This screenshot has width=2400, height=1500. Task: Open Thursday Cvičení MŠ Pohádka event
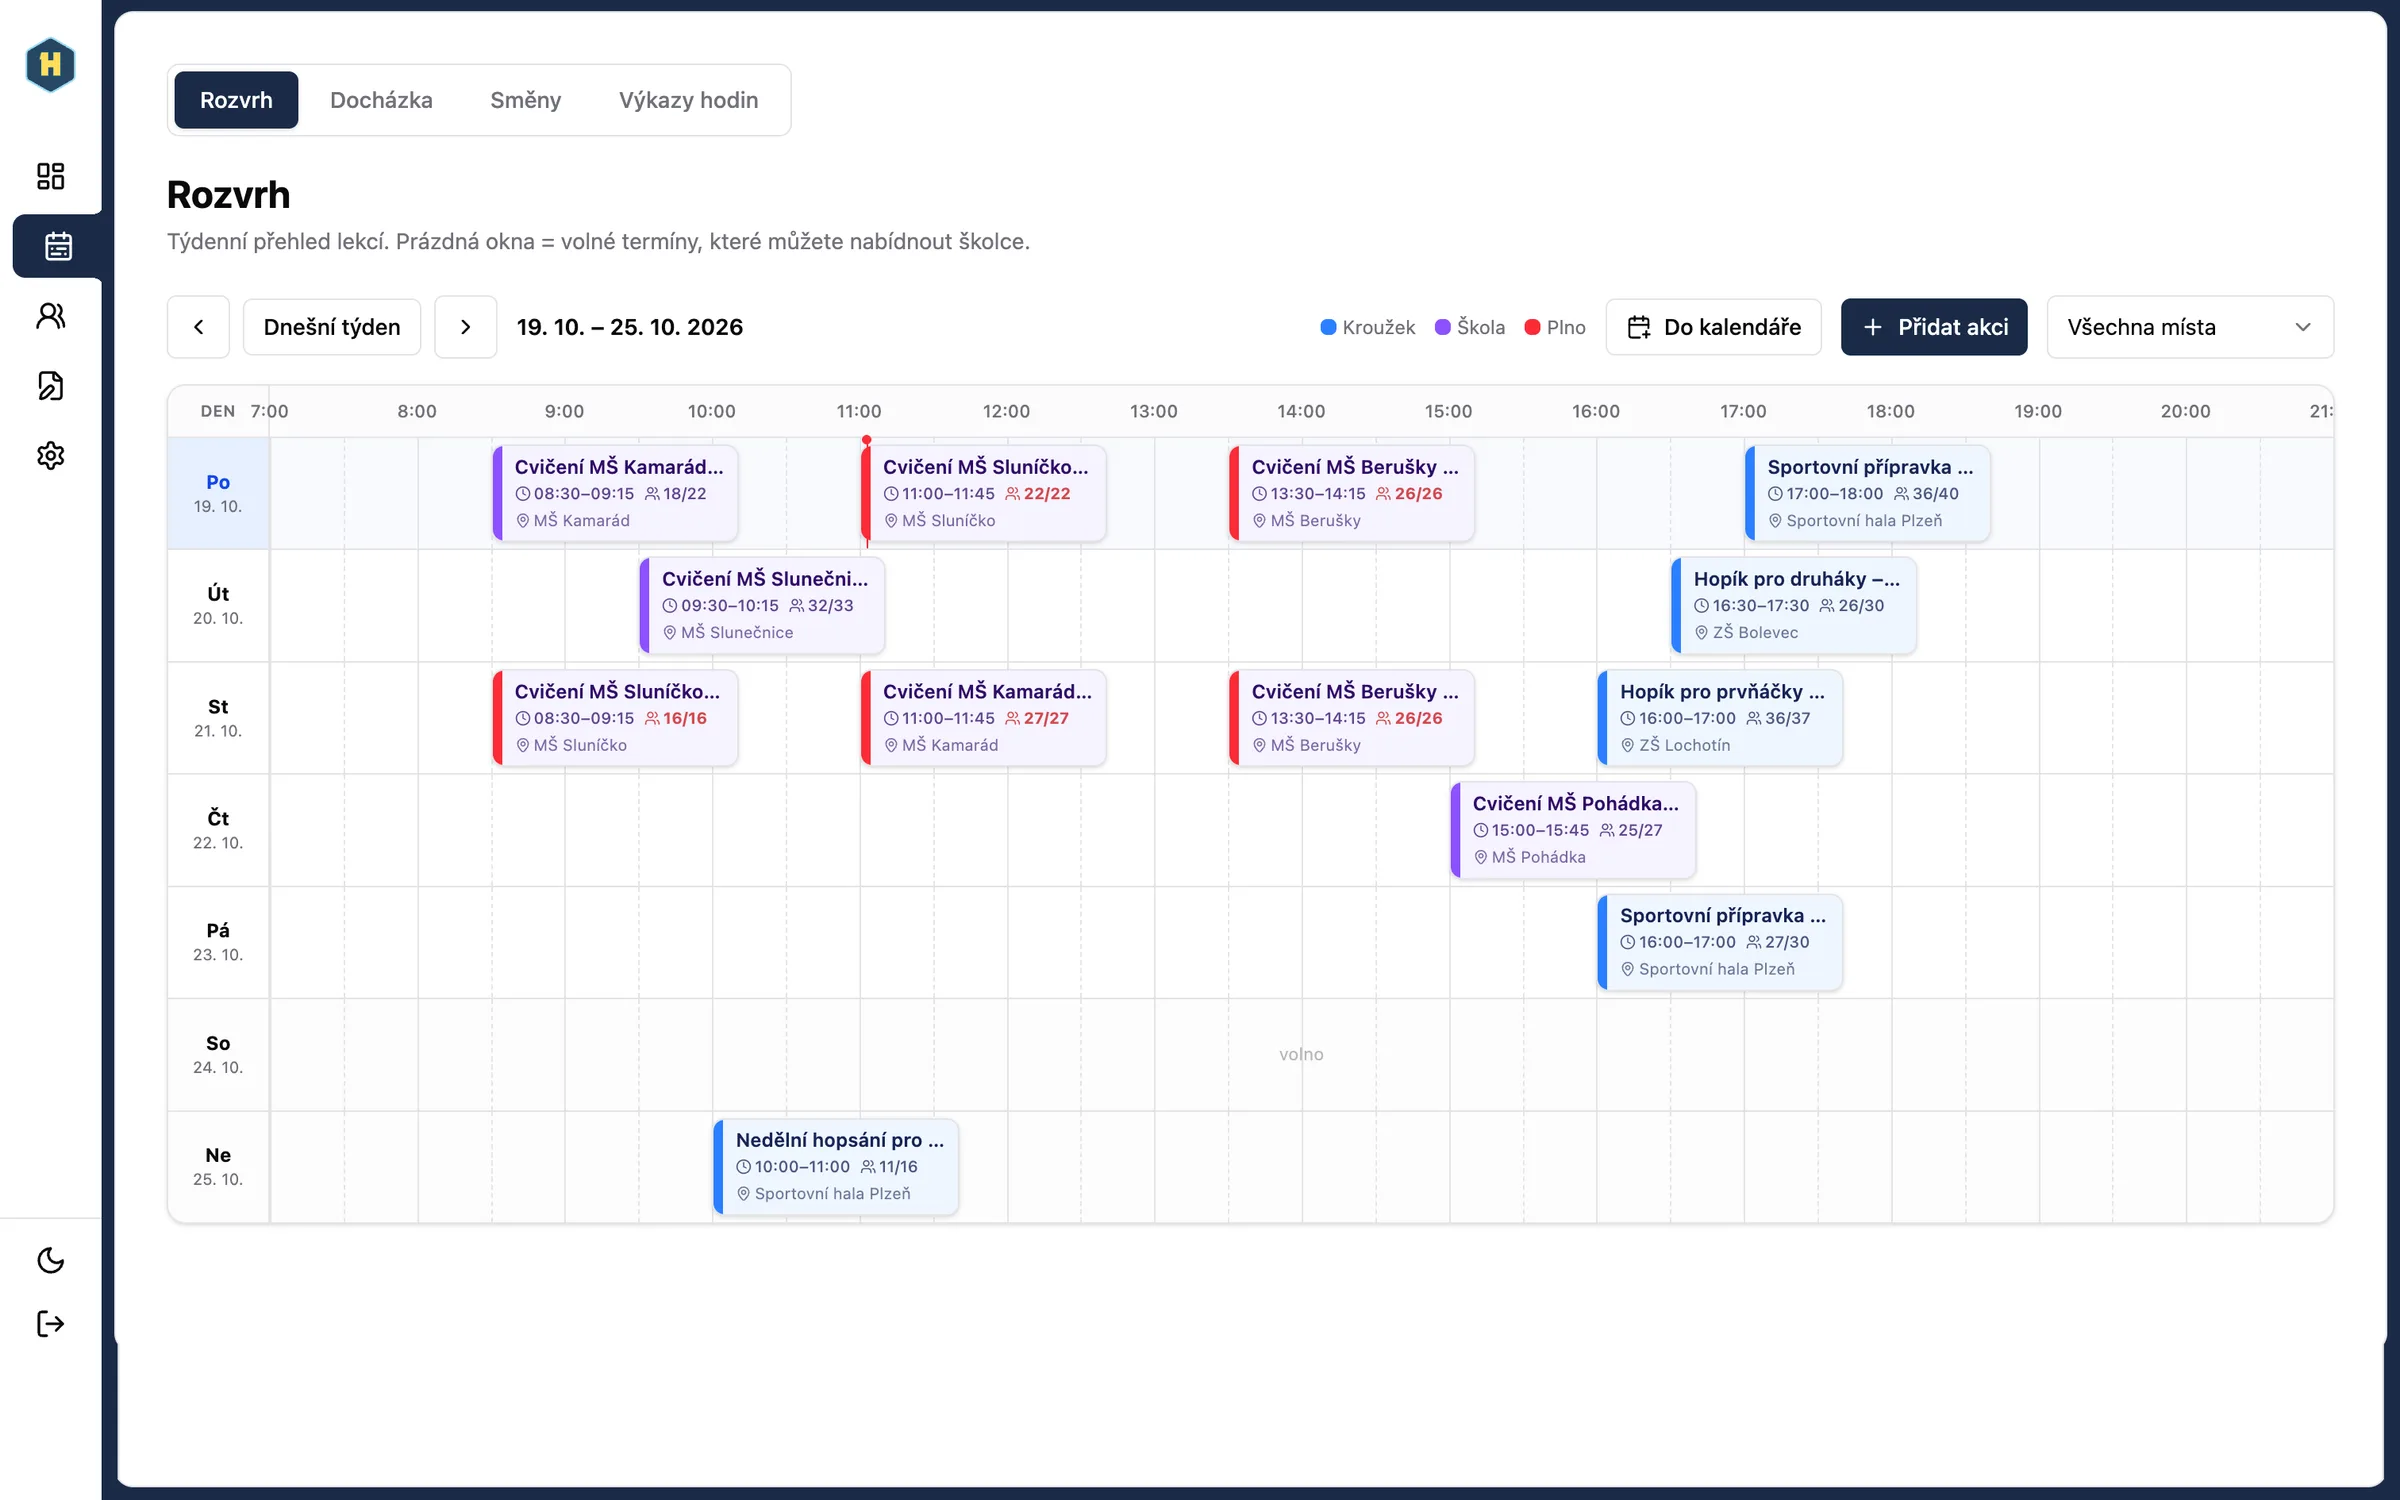(x=1573, y=830)
